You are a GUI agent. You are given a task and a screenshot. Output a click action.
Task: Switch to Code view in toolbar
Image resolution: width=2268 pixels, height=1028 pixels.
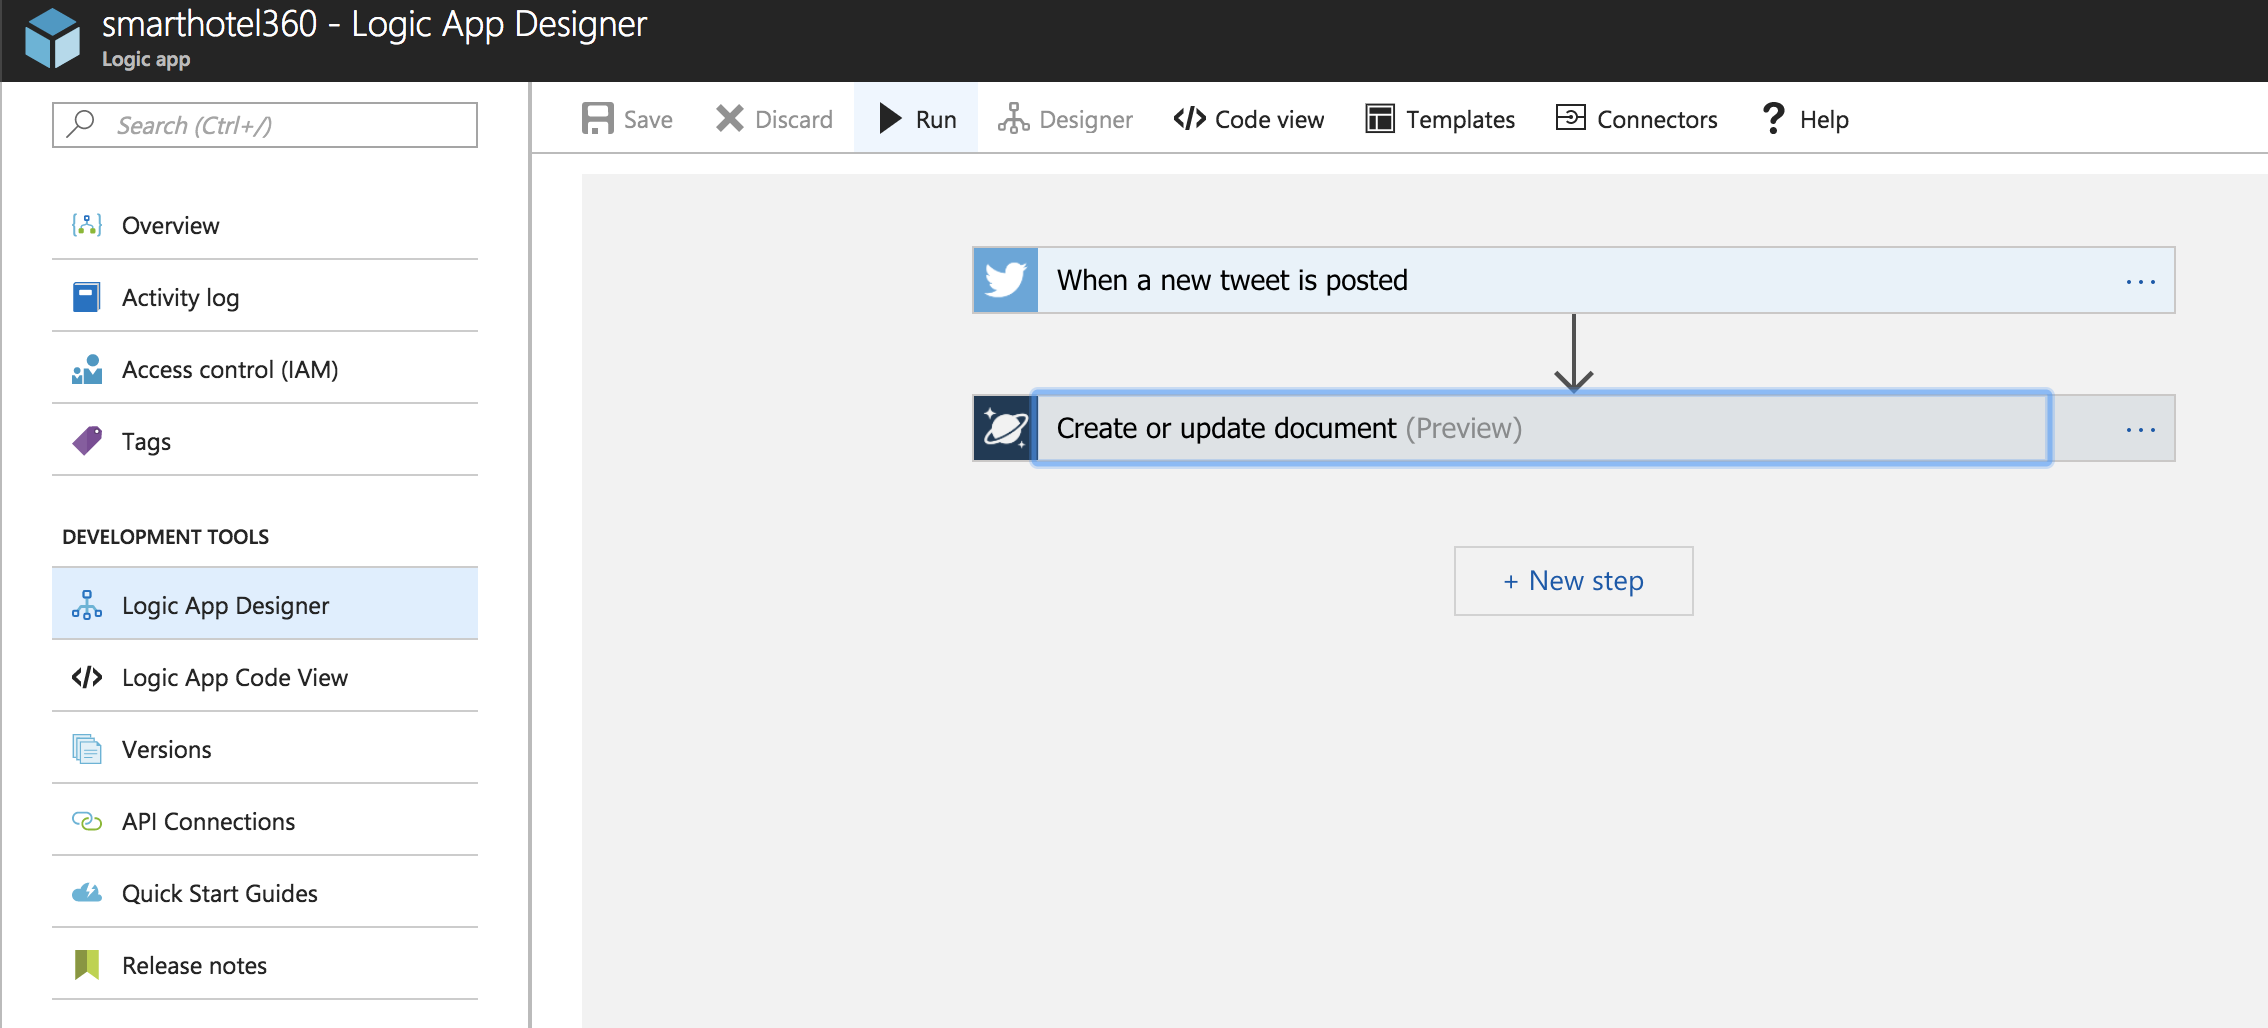click(1249, 119)
